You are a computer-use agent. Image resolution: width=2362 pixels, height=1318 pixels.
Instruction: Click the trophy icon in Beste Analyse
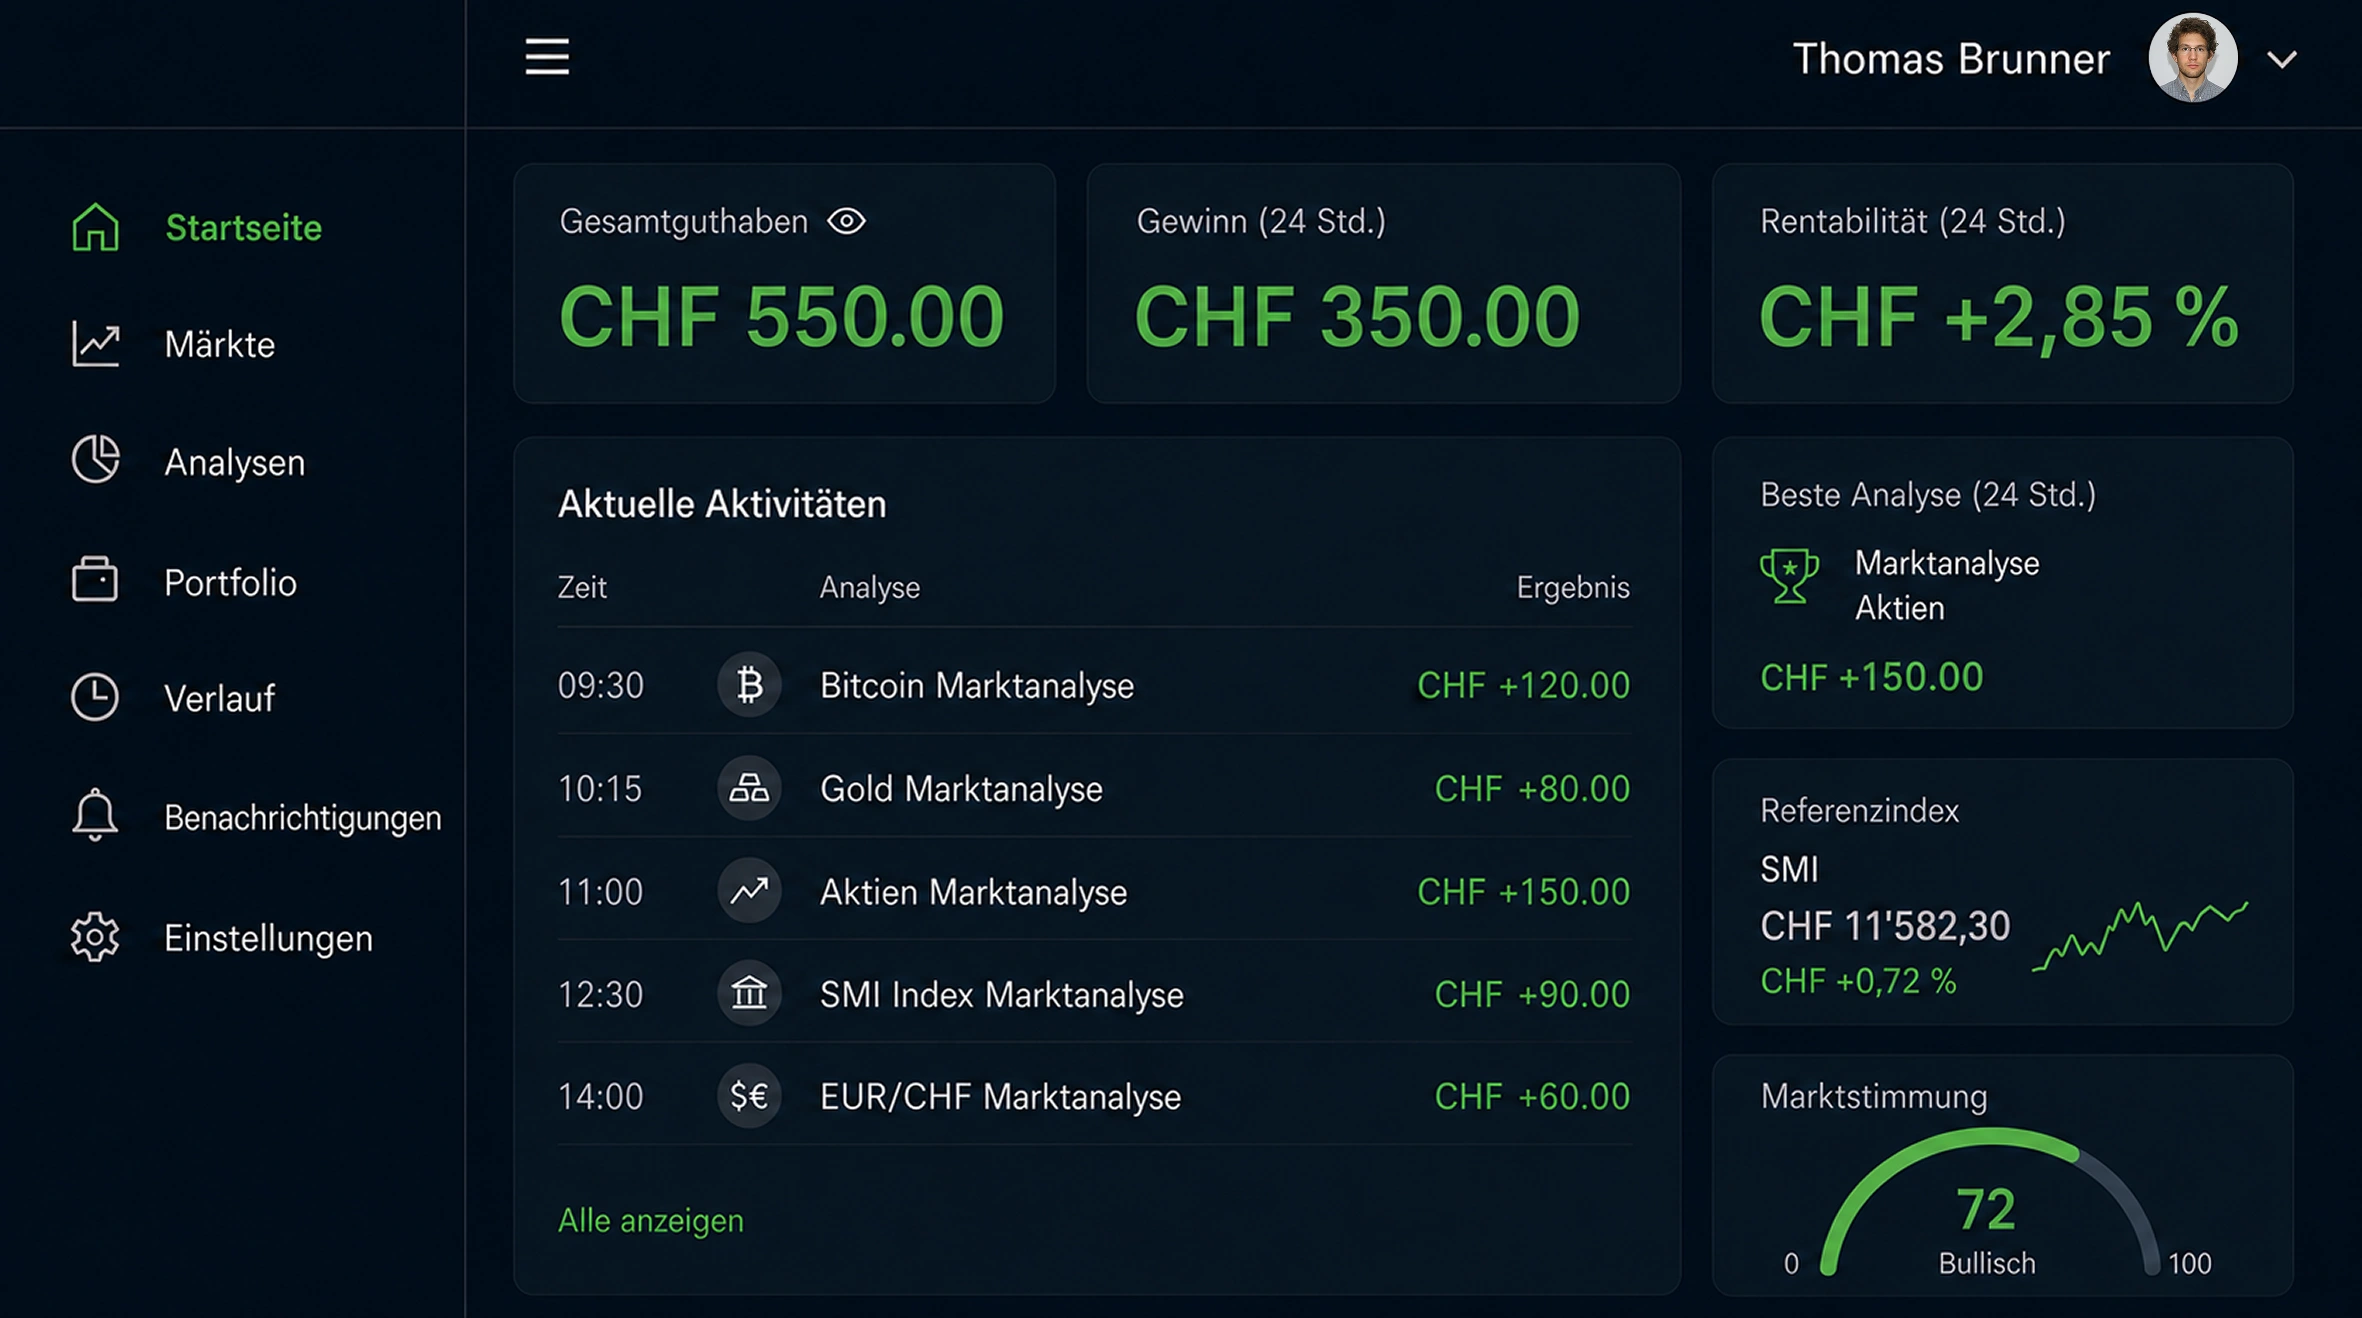[1790, 576]
